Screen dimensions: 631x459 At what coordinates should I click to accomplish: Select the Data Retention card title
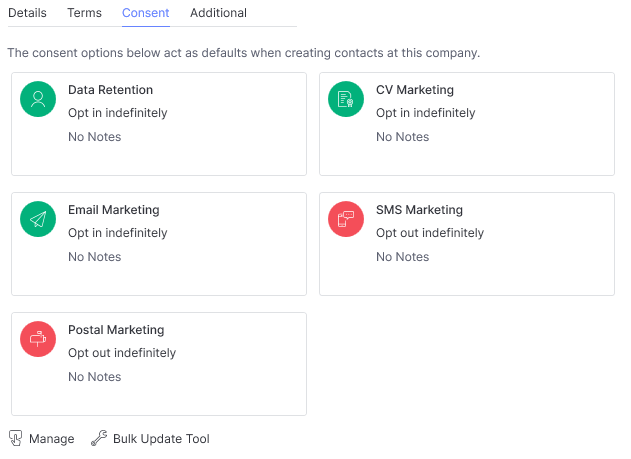point(110,90)
